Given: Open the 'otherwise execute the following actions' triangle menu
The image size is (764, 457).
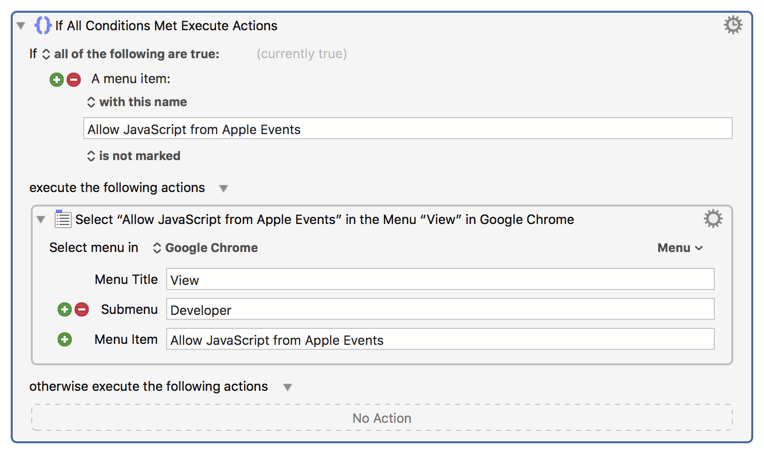Looking at the screenshot, I should click(x=287, y=387).
